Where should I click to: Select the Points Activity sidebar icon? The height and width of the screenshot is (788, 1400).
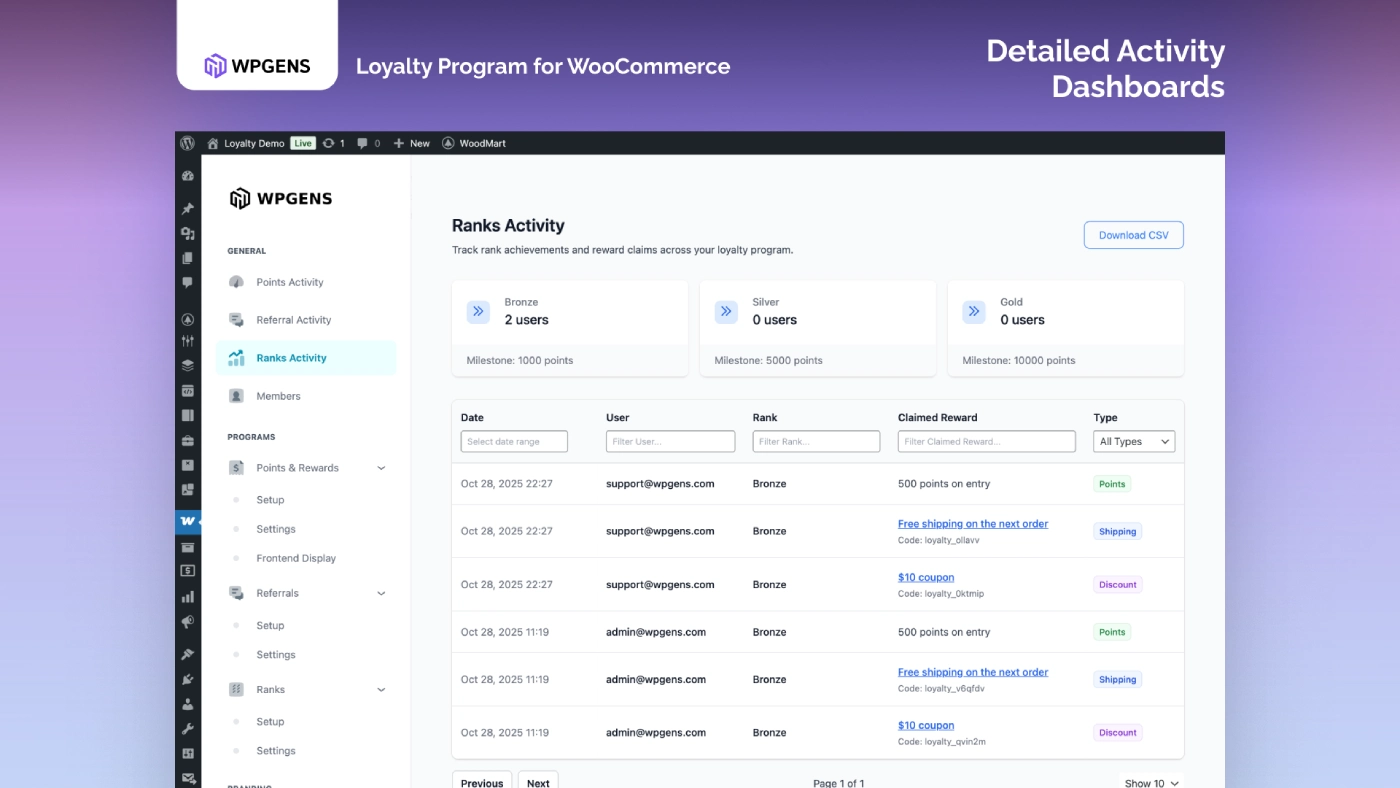236,282
